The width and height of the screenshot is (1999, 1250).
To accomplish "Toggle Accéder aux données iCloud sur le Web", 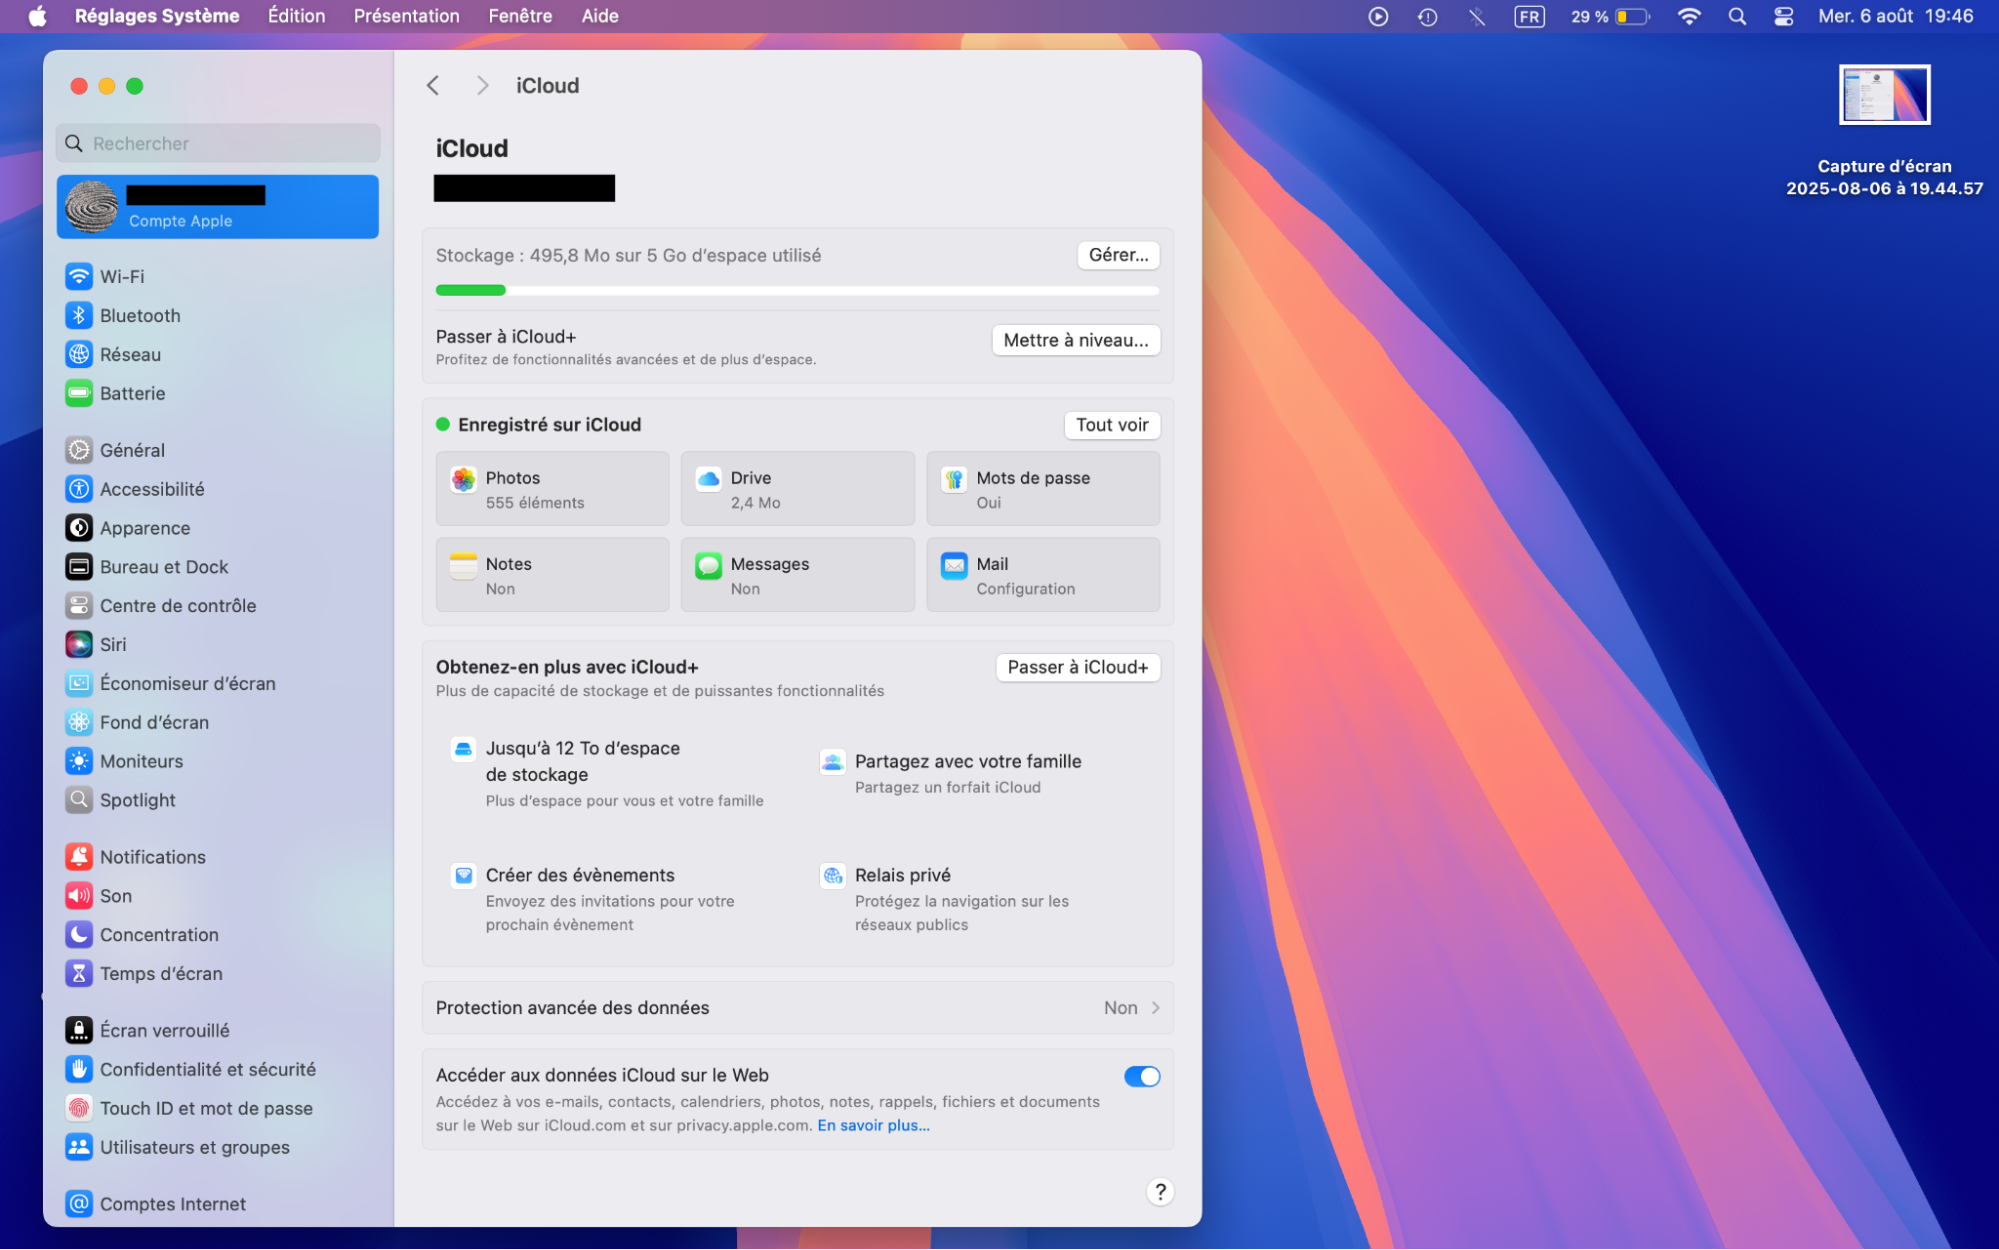I will [x=1142, y=1076].
